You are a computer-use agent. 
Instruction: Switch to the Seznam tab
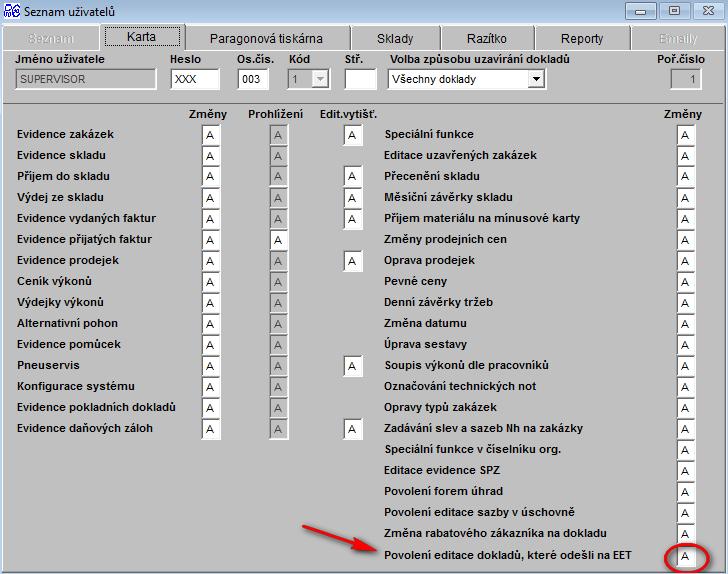tap(51, 38)
